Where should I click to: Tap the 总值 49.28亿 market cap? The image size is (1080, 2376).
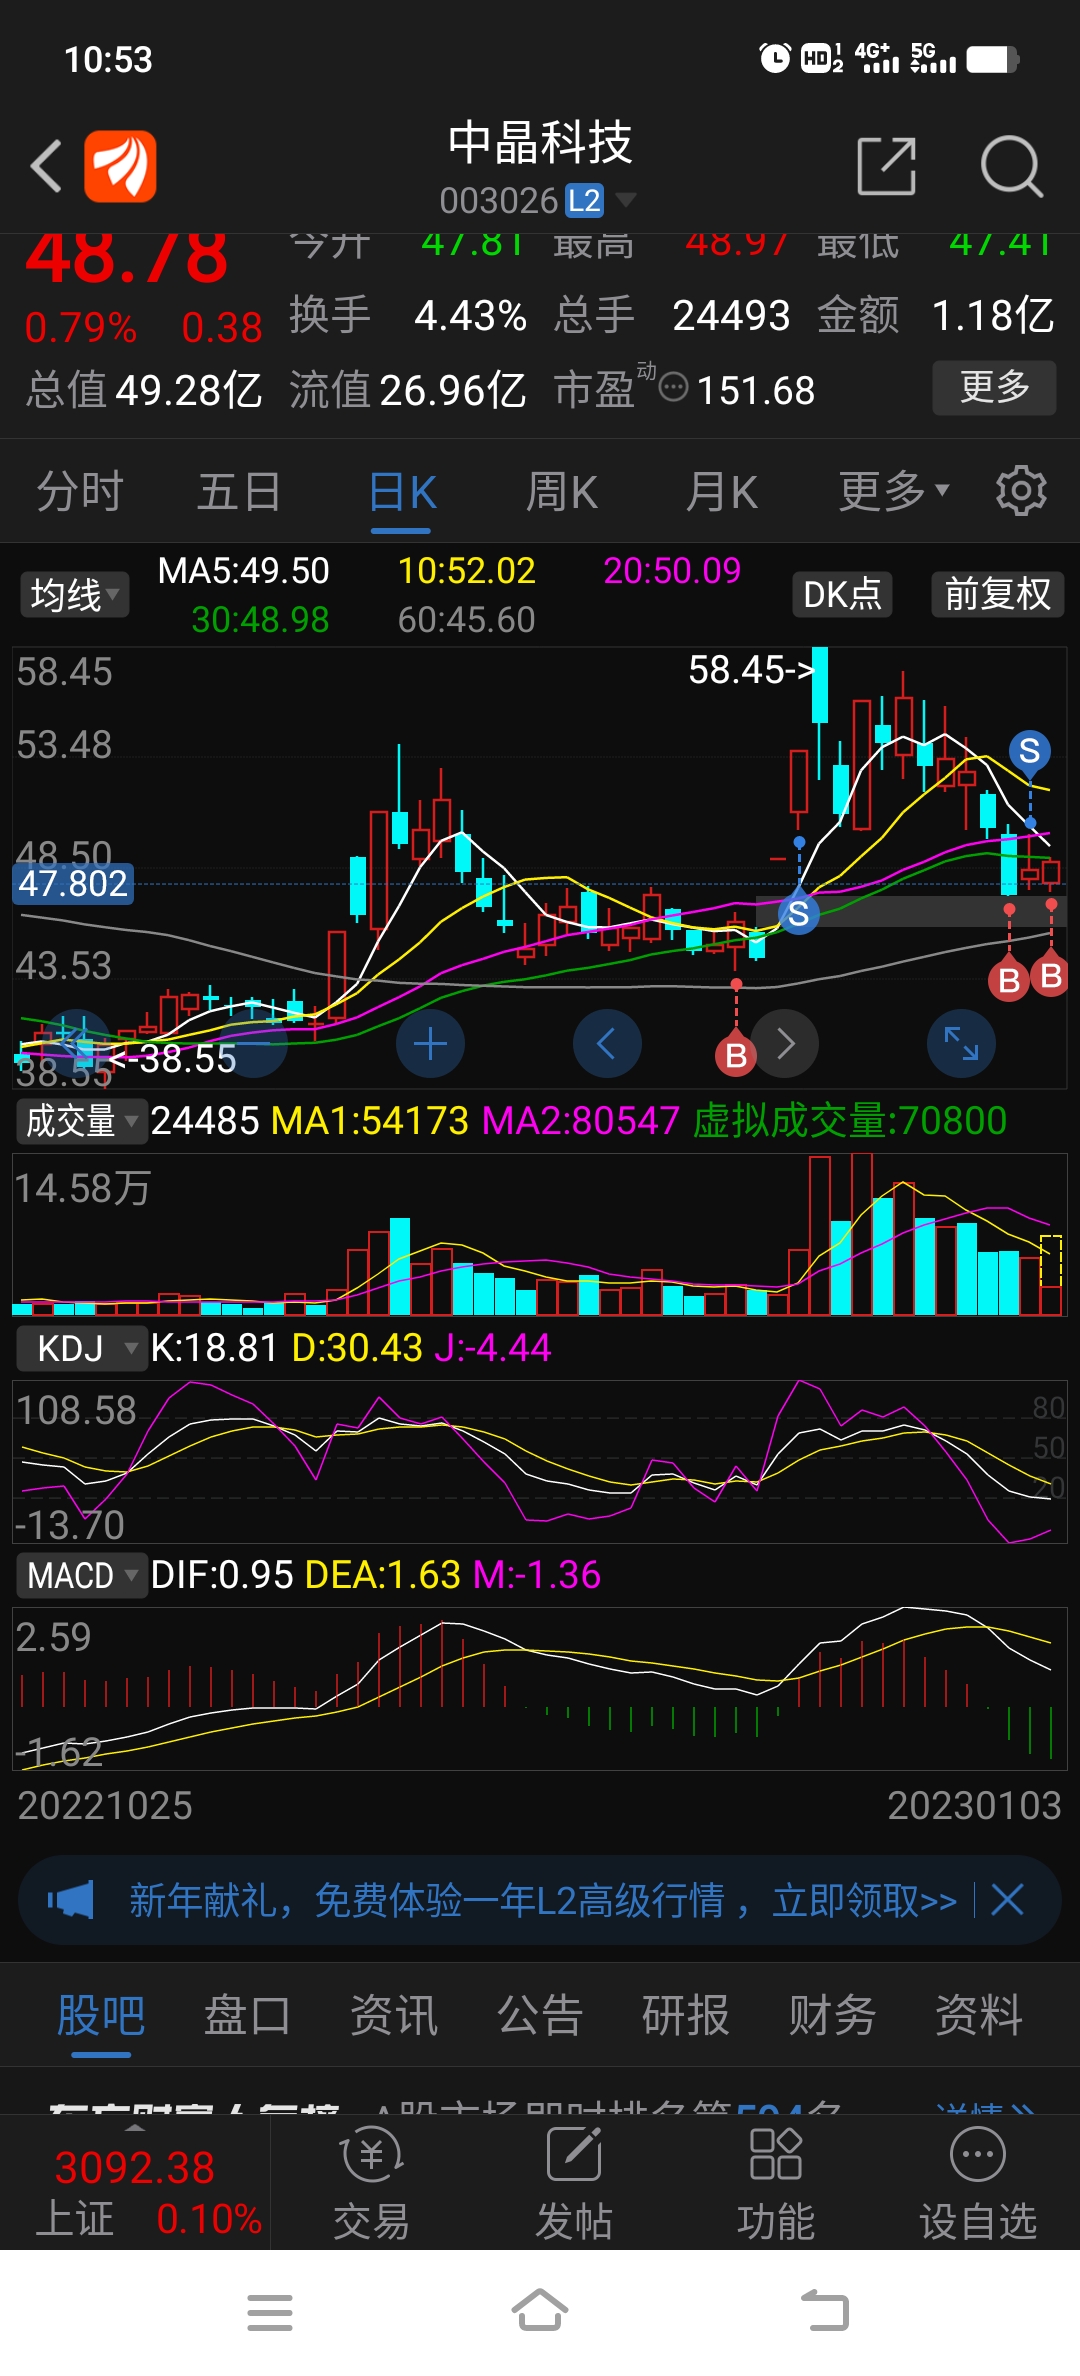(144, 390)
